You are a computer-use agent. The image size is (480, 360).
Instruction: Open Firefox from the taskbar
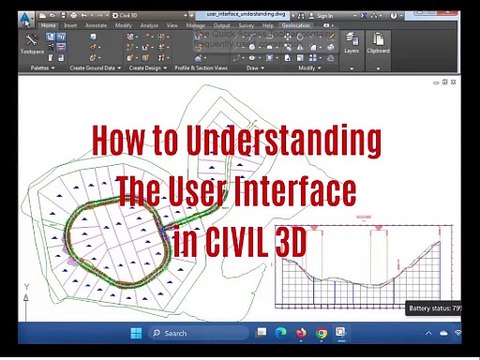point(301,333)
